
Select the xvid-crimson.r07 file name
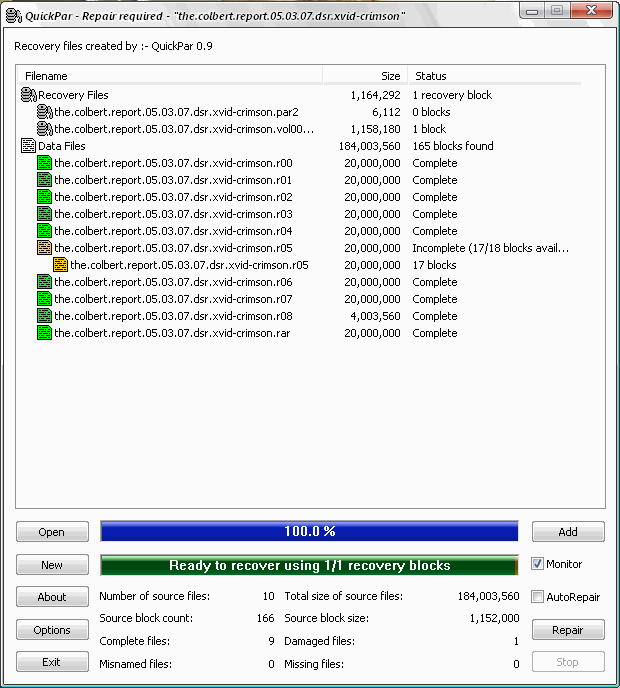[173, 299]
